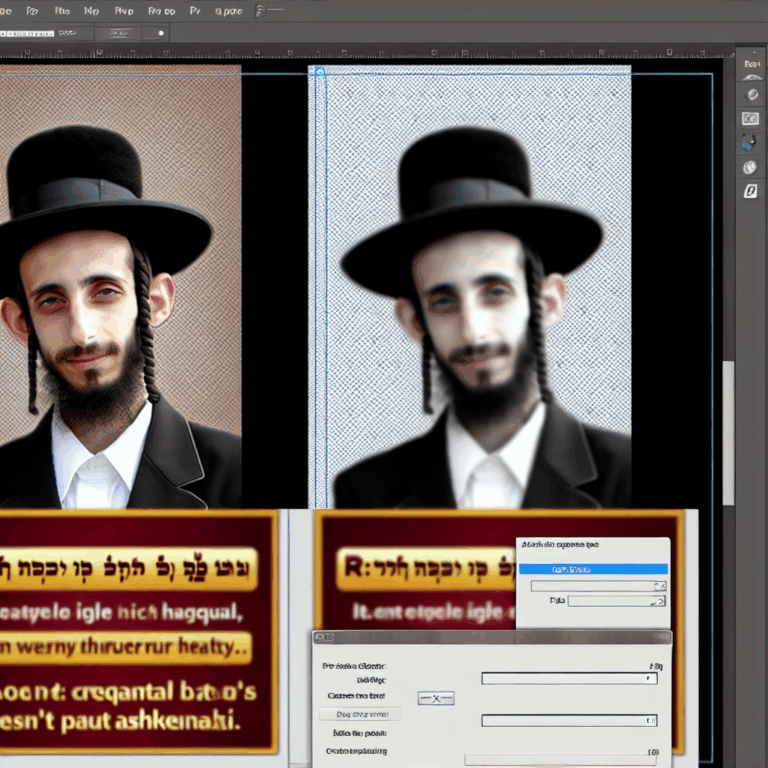Viewport: 768px width, 768px height.
Task: Click the gray button on lower dialog's left
Action: [x=359, y=714]
